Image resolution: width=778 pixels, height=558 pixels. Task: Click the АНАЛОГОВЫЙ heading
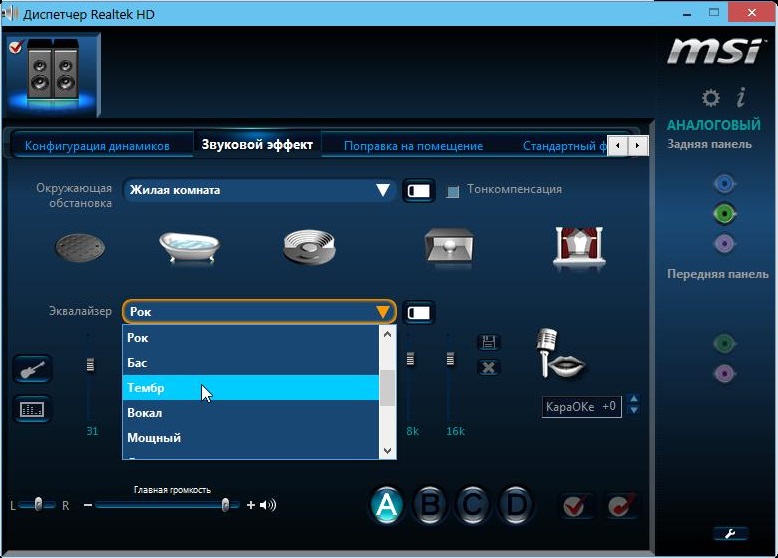point(713,124)
